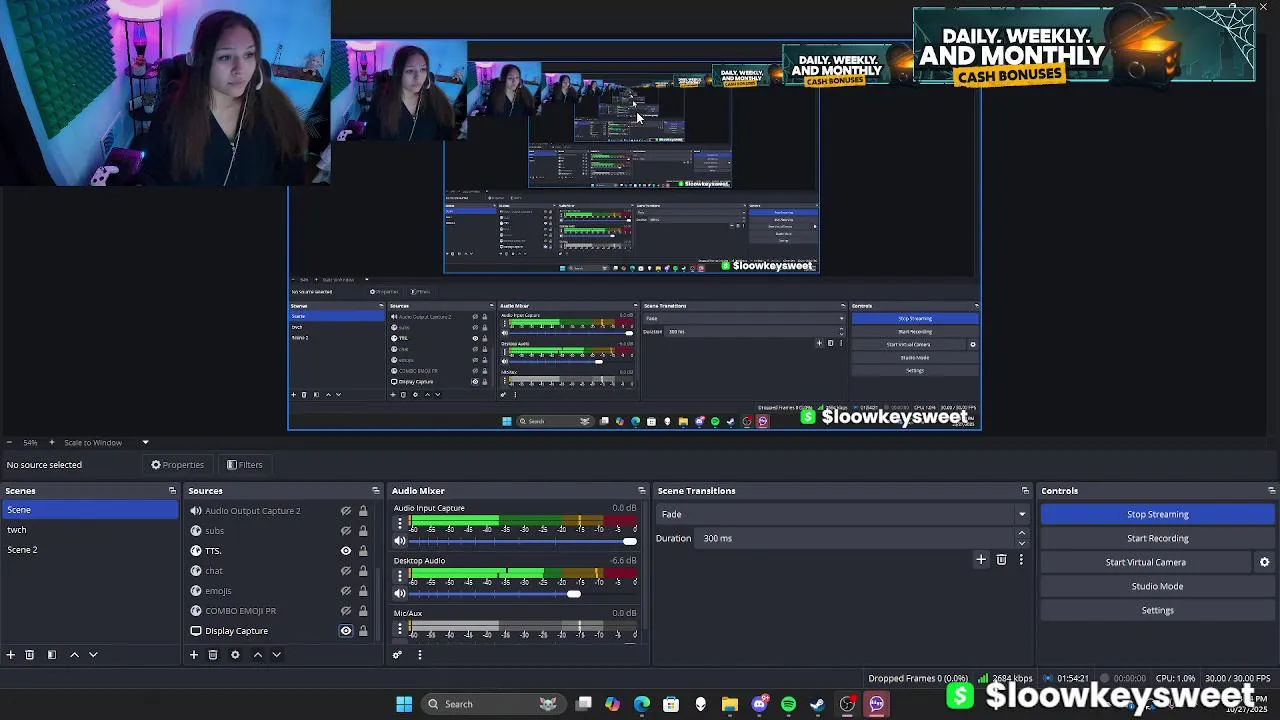This screenshot has width=1280, height=720.
Task: Increase transition duration stepper up
Action: 1021,533
